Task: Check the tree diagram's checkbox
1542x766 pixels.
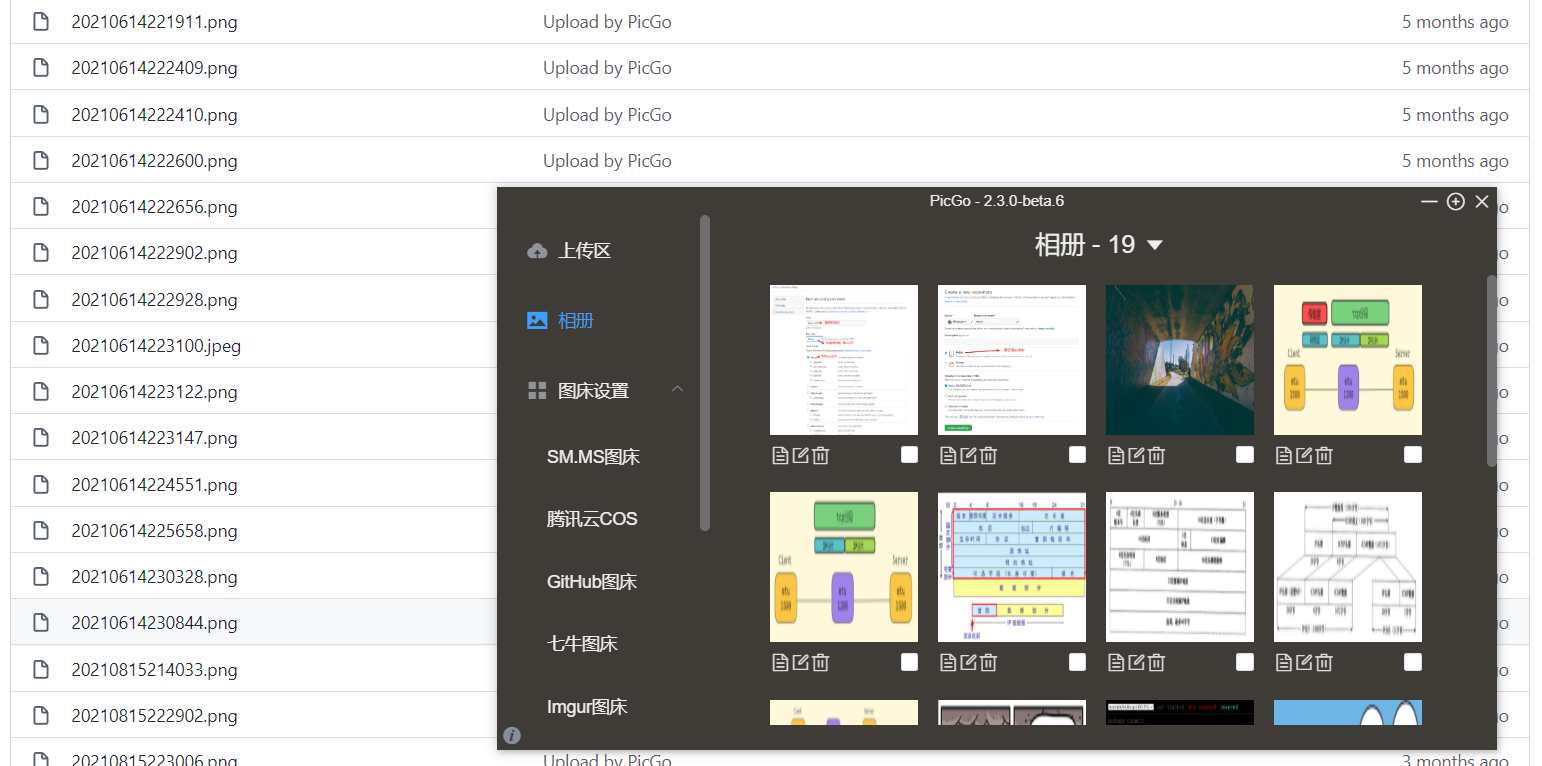Action: pos(1413,662)
